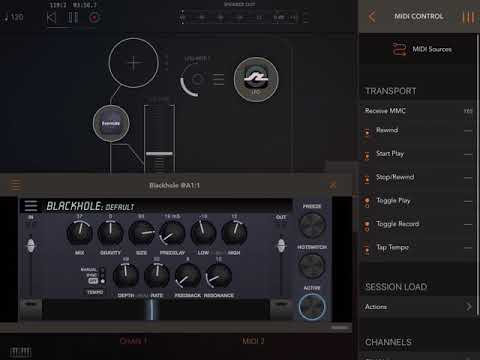Select the SYNC tempo mode
Image resolution: width=480 pixels, height=360 pixels.
pyautogui.click(x=92, y=275)
